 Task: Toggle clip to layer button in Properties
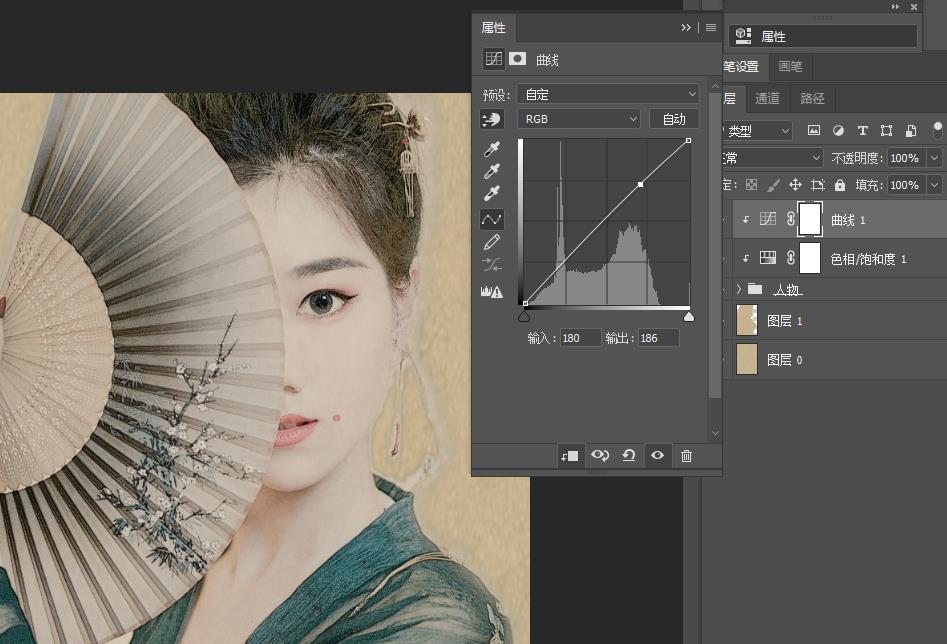click(x=569, y=456)
